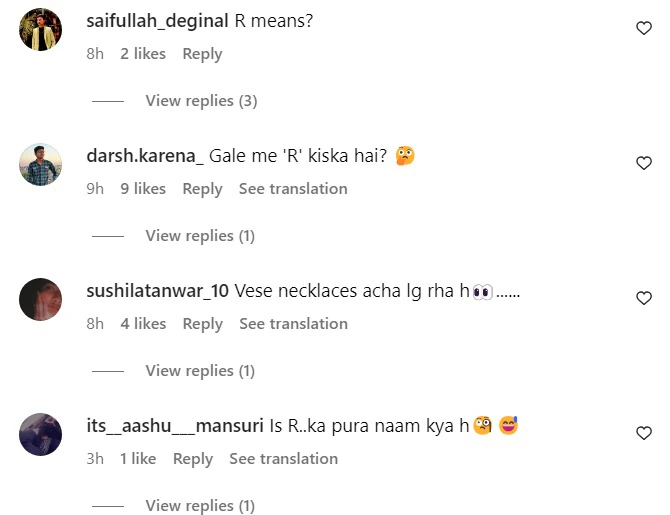The height and width of the screenshot is (515, 670).
Task: Open the saifullah_deginal username link
Action: 158,21
